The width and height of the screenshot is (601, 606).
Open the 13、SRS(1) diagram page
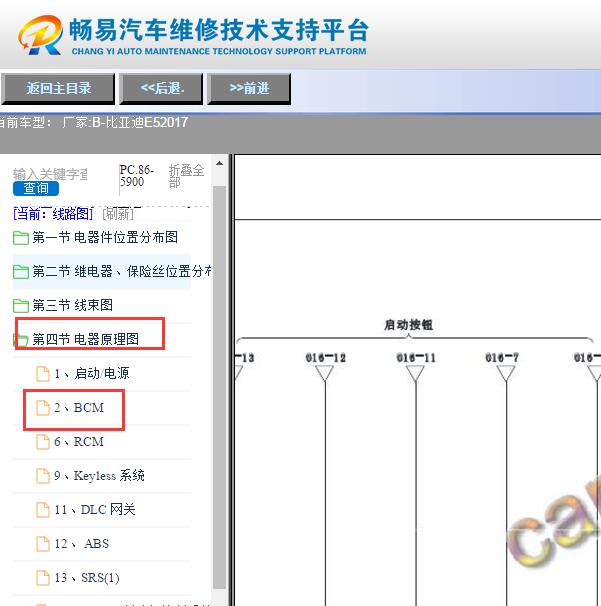(87, 577)
